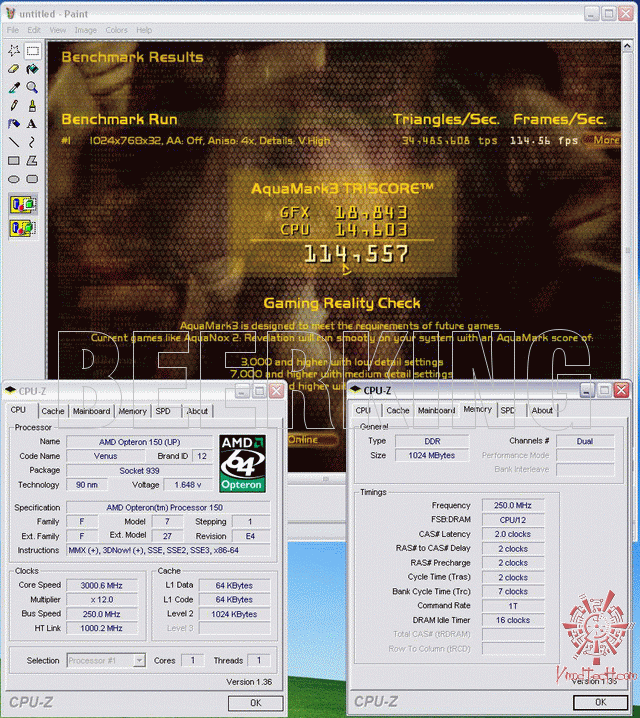This screenshot has width=640, height=718.
Task: Switch to About tab in left CPU-Z window
Action: [x=197, y=411]
